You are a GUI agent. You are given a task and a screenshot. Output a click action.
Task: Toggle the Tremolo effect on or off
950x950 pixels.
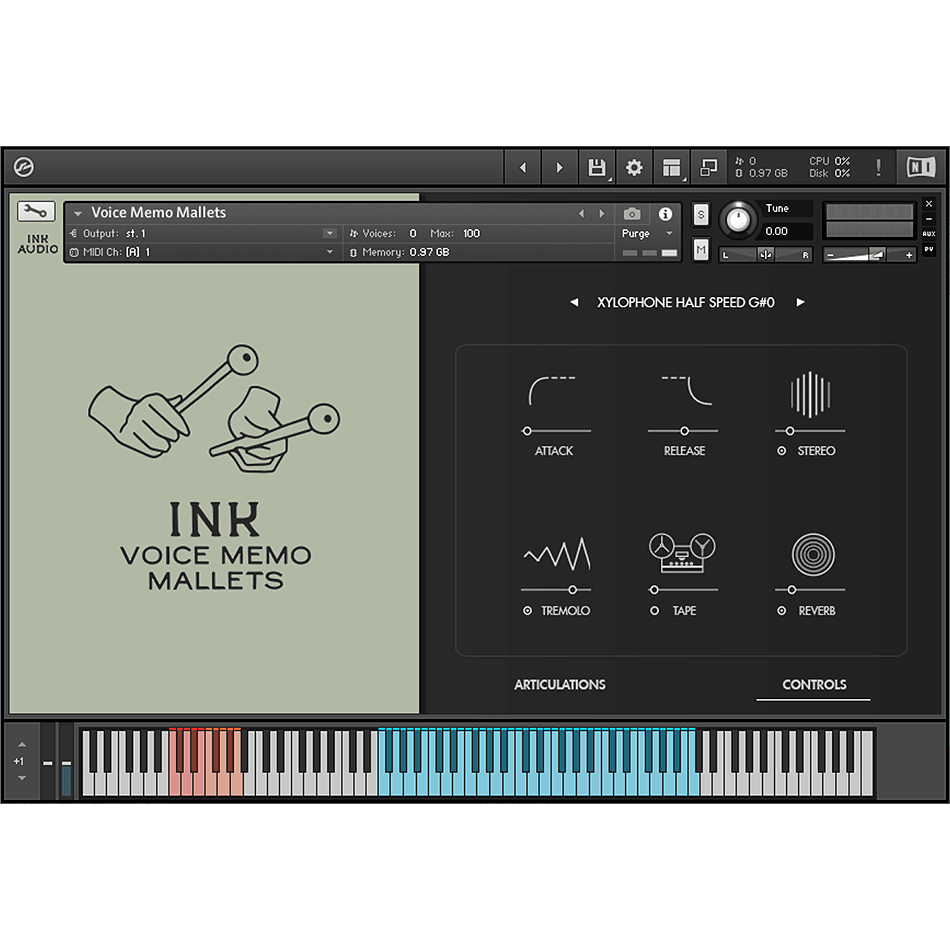tap(528, 611)
